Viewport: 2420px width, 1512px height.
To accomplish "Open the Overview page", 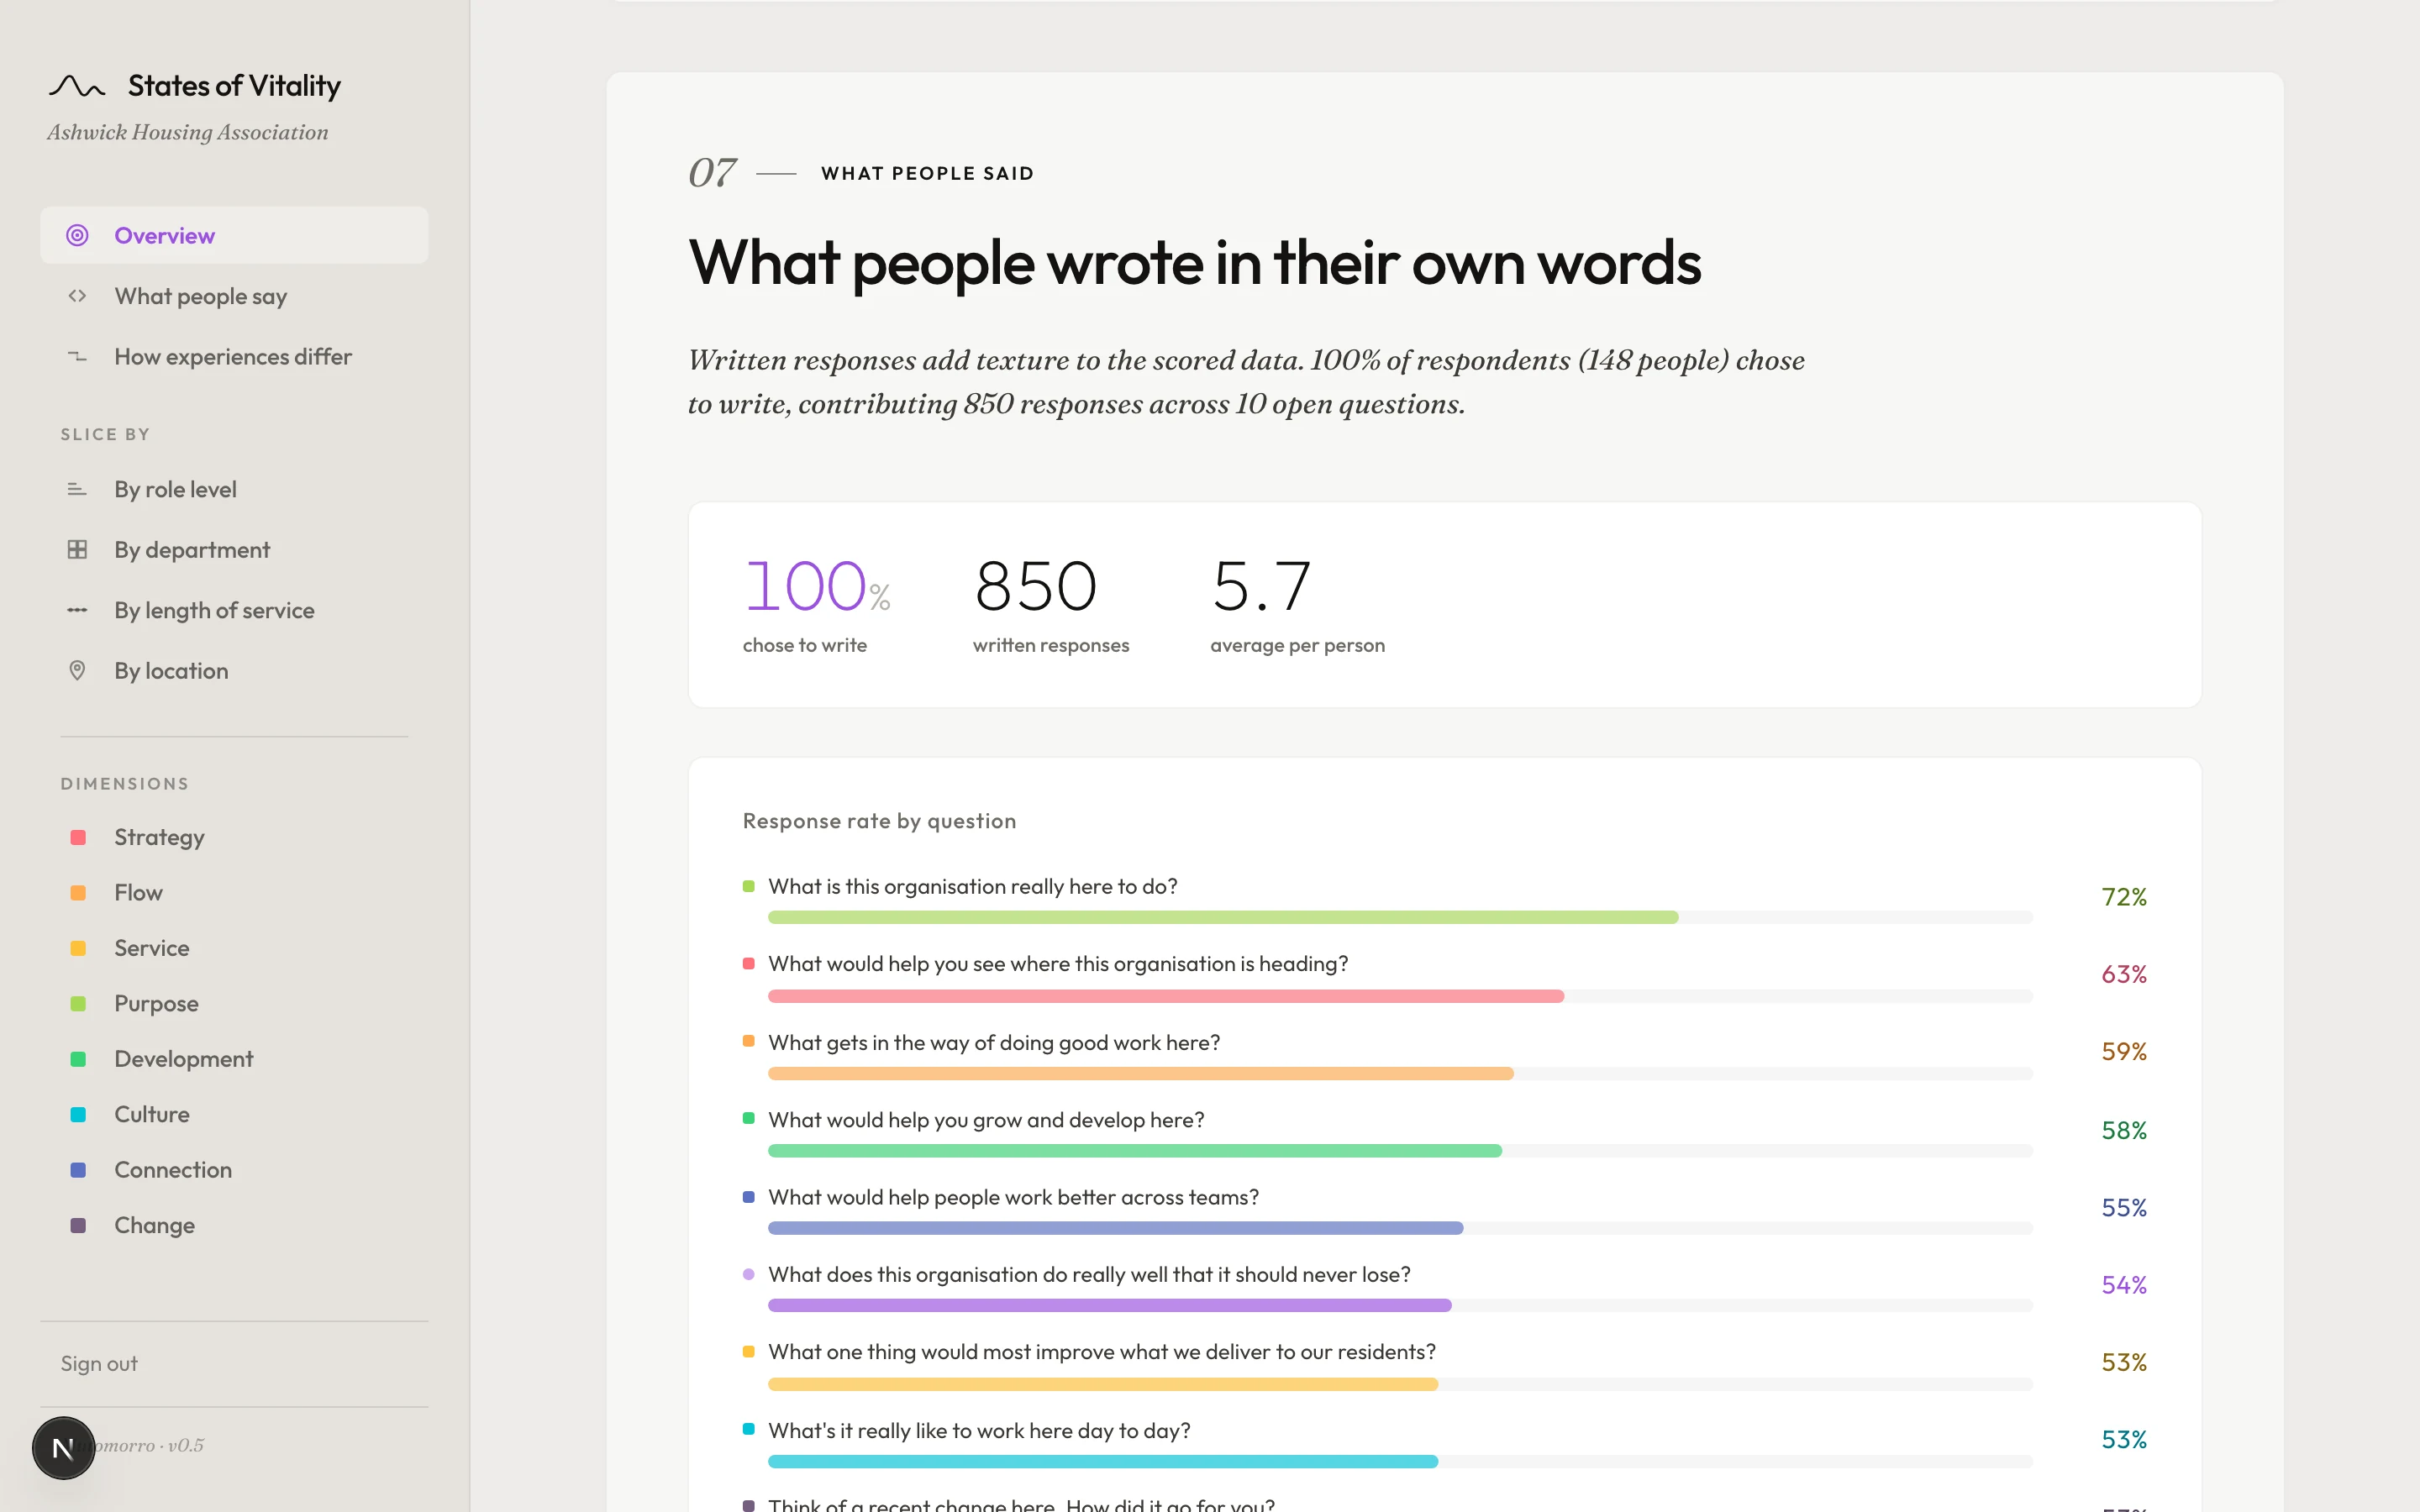I will [x=234, y=235].
